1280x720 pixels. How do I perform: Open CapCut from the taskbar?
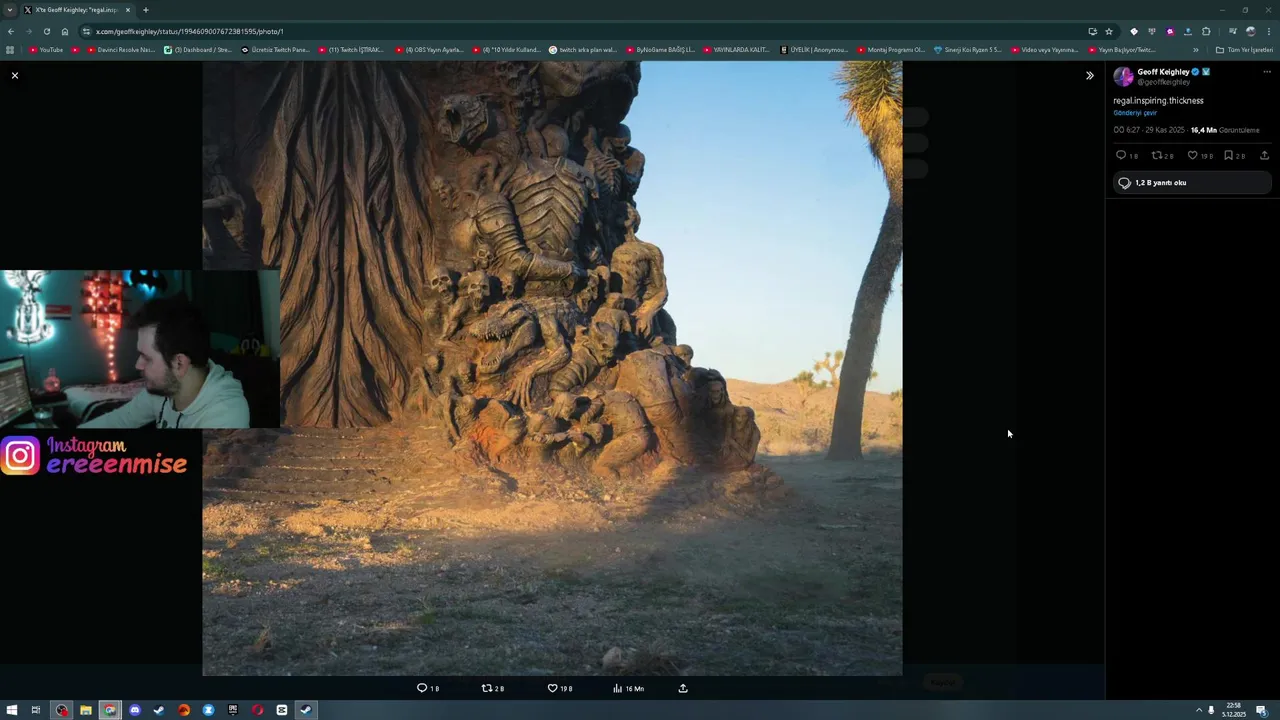pos(281,710)
